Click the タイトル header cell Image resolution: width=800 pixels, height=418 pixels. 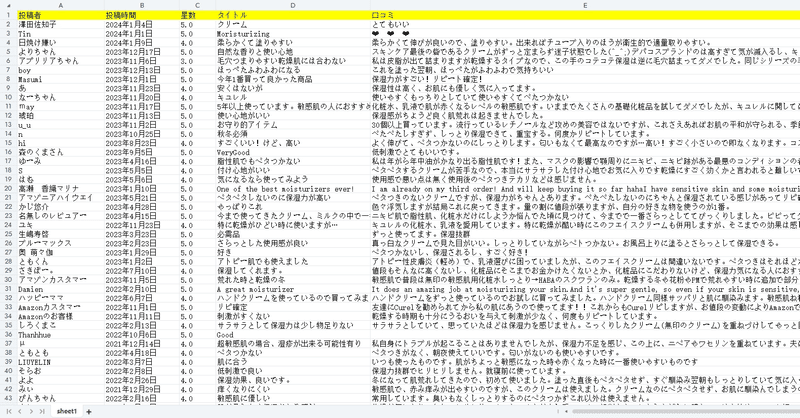pyautogui.click(x=293, y=15)
